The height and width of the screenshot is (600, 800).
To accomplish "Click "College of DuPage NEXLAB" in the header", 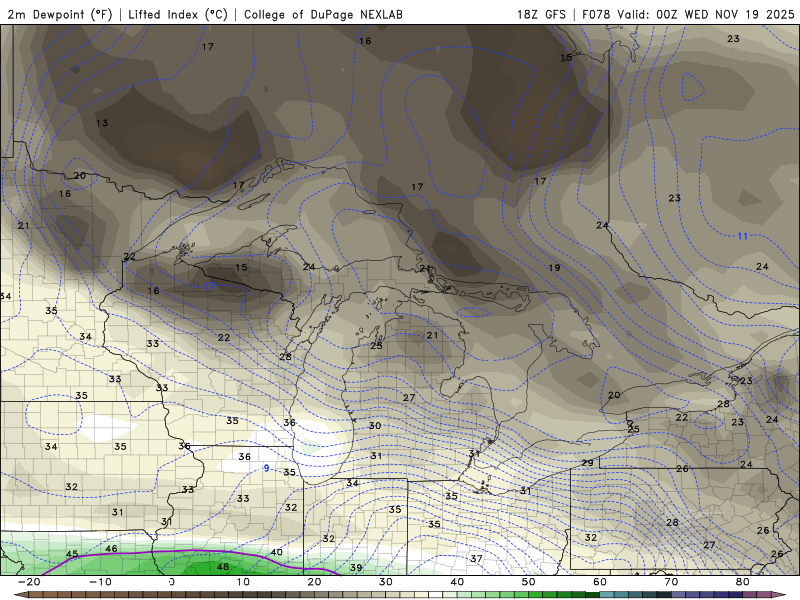I will click(323, 14).
